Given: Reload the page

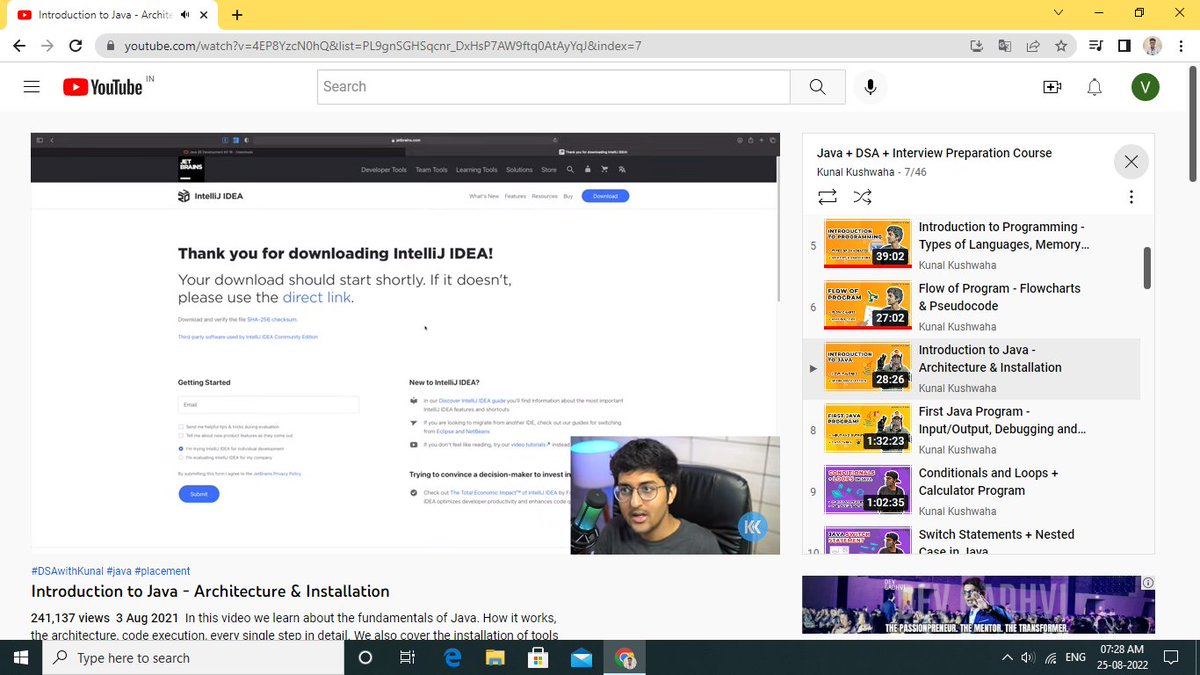Looking at the screenshot, I should click(x=75, y=46).
